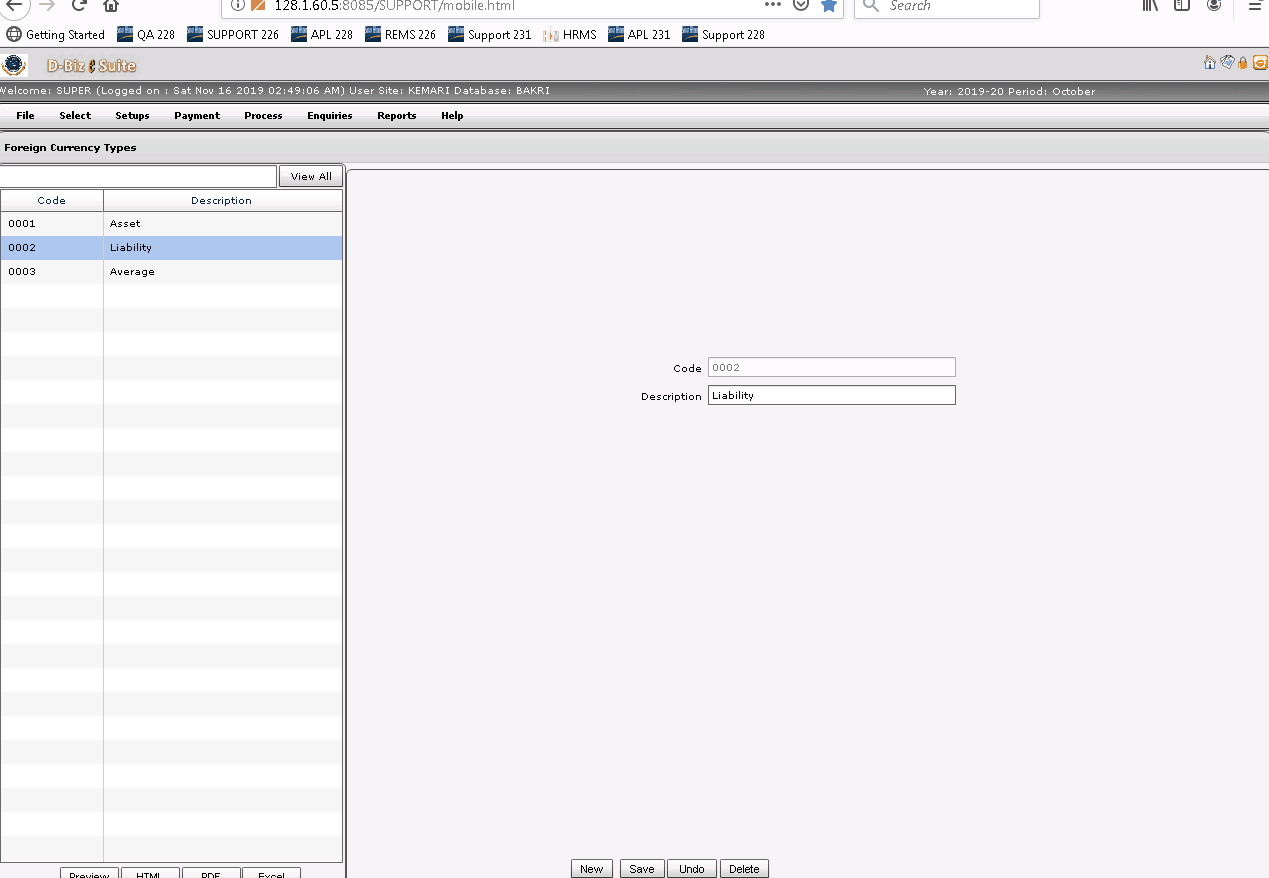This screenshot has width=1269, height=878.
Task: Click the orange logout icon in the header
Action: [x=1260, y=62]
